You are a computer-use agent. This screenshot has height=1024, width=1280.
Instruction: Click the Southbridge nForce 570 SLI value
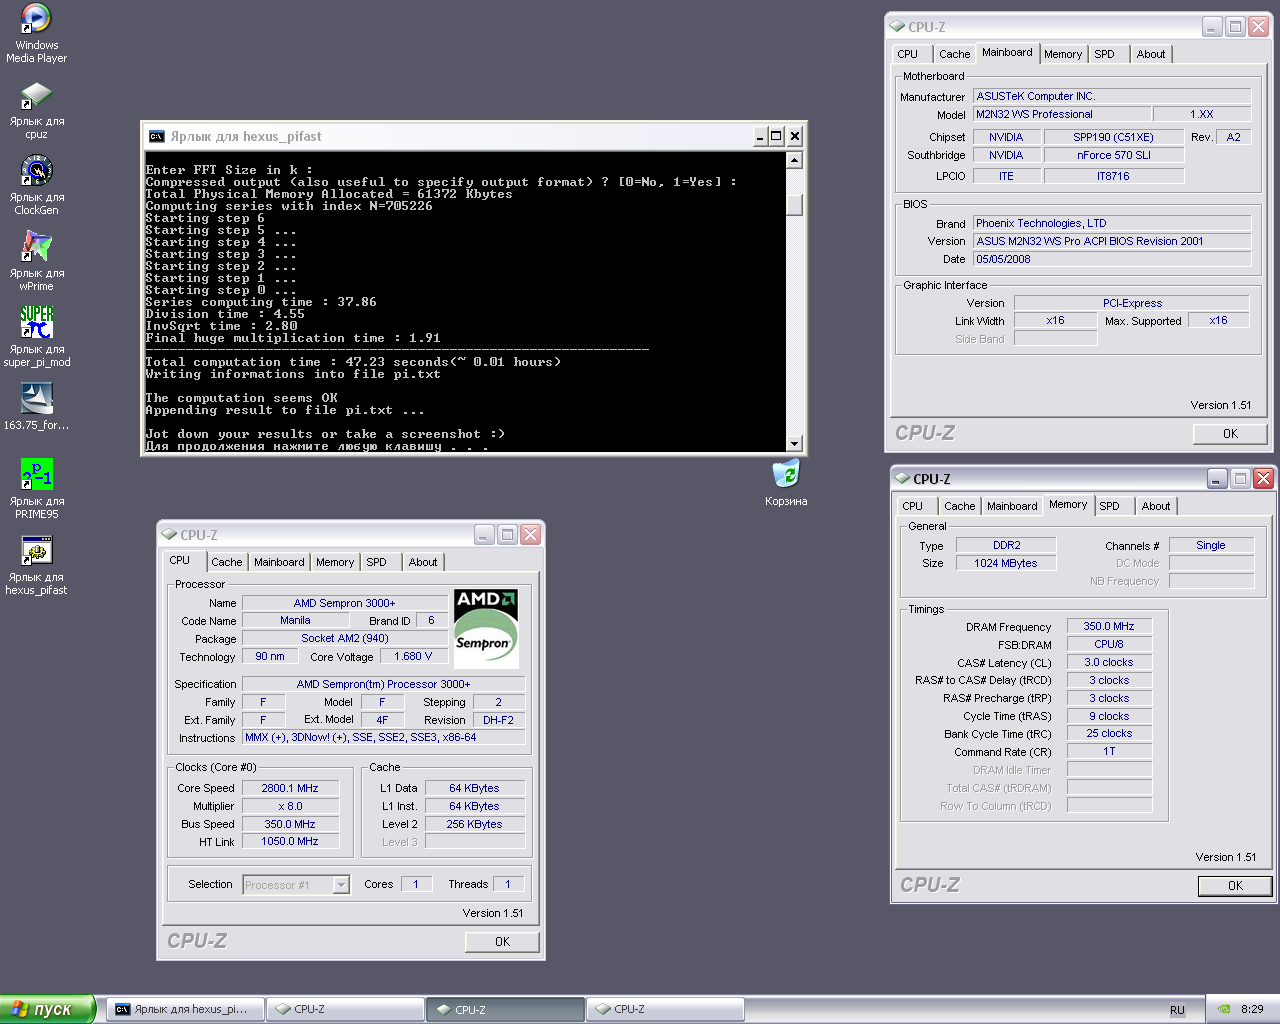(1114, 155)
